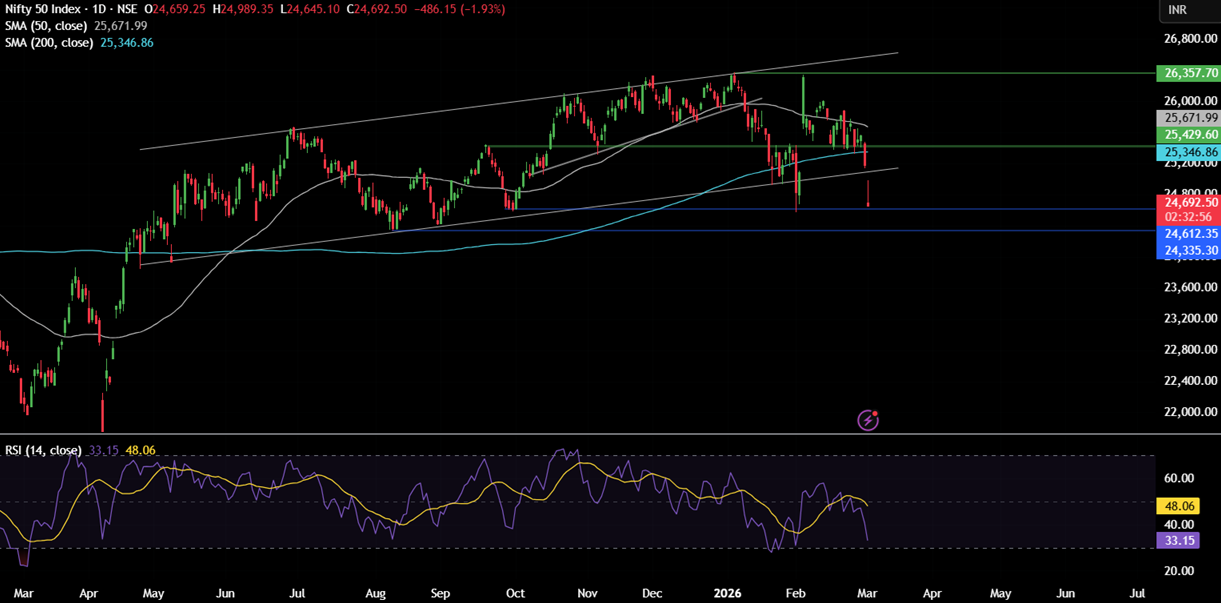
Task: Click the purple 33.15 RSI axis label
Action: tap(1176, 541)
